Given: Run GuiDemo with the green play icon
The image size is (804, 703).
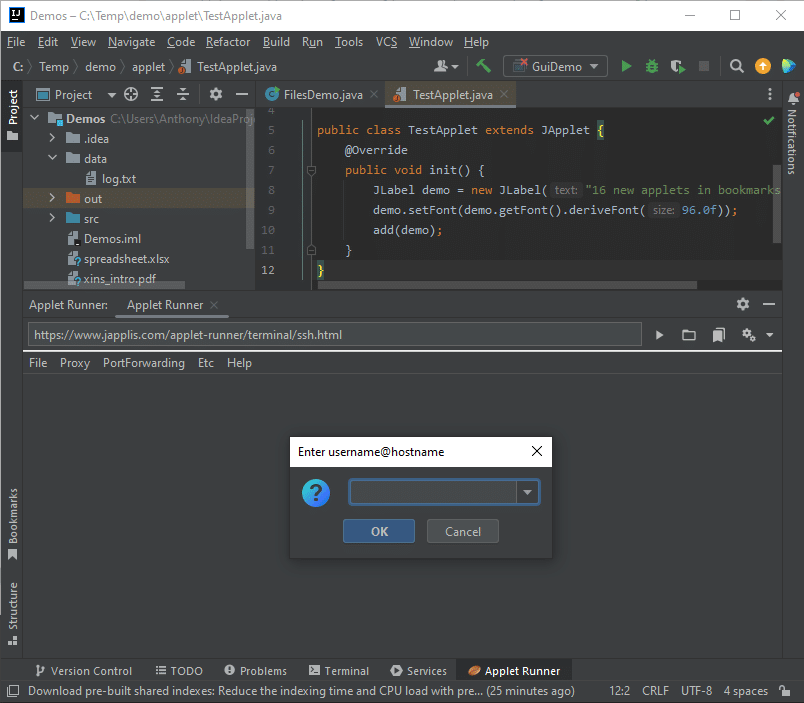Looking at the screenshot, I should pyautogui.click(x=626, y=66).
